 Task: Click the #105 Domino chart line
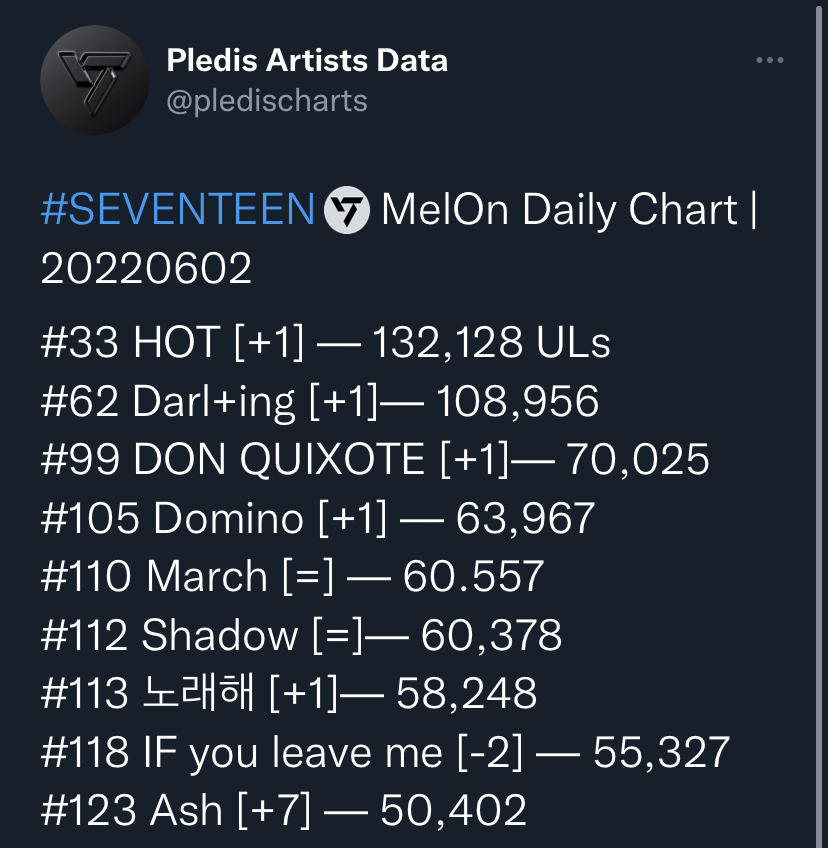[318, 518]
